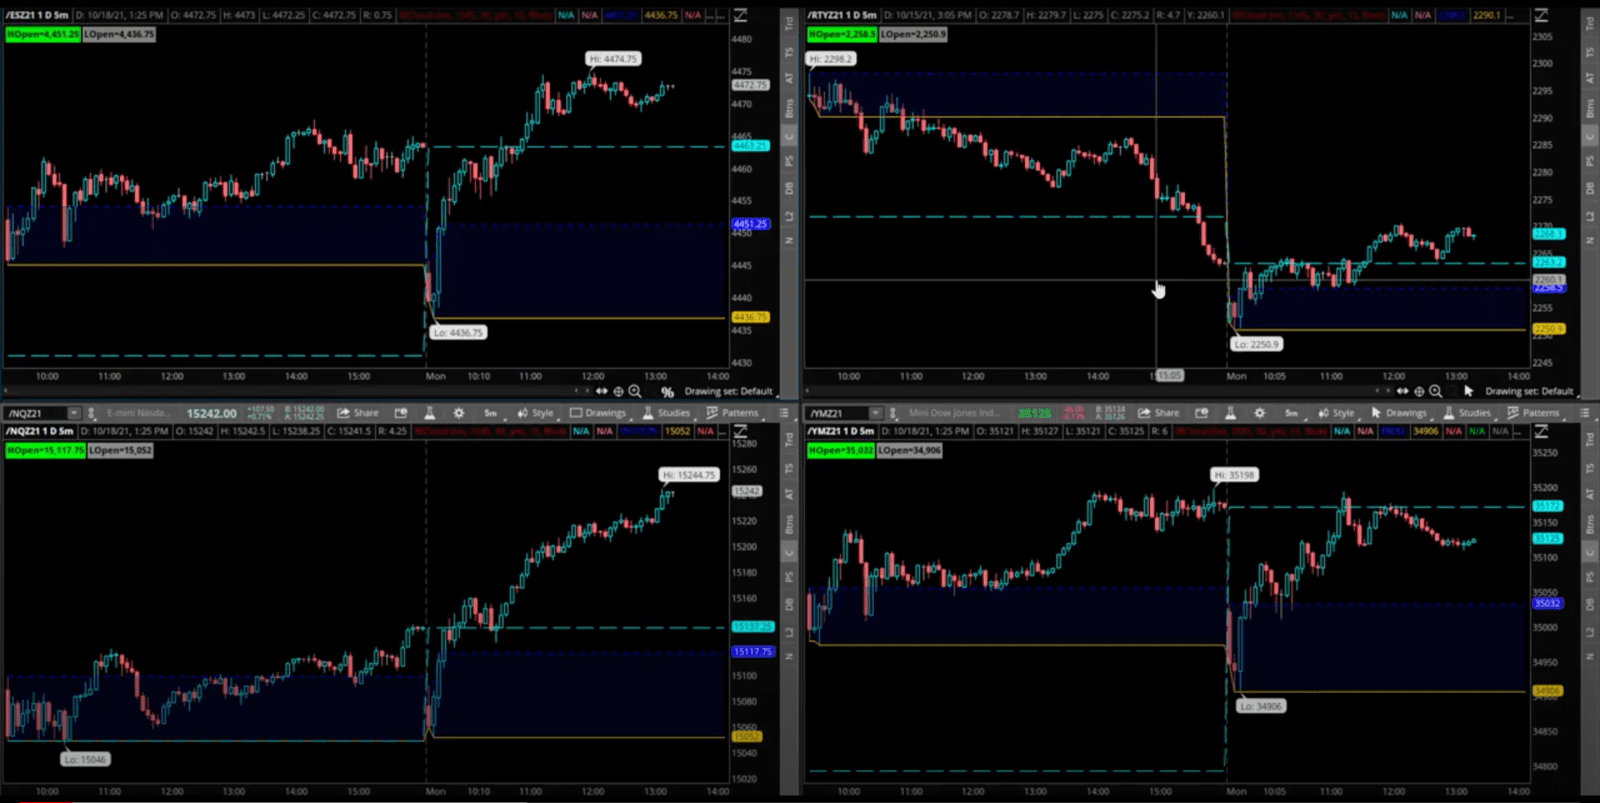Open Patterns menu in /NQZ21 toolbar

(x=733, y=413)
